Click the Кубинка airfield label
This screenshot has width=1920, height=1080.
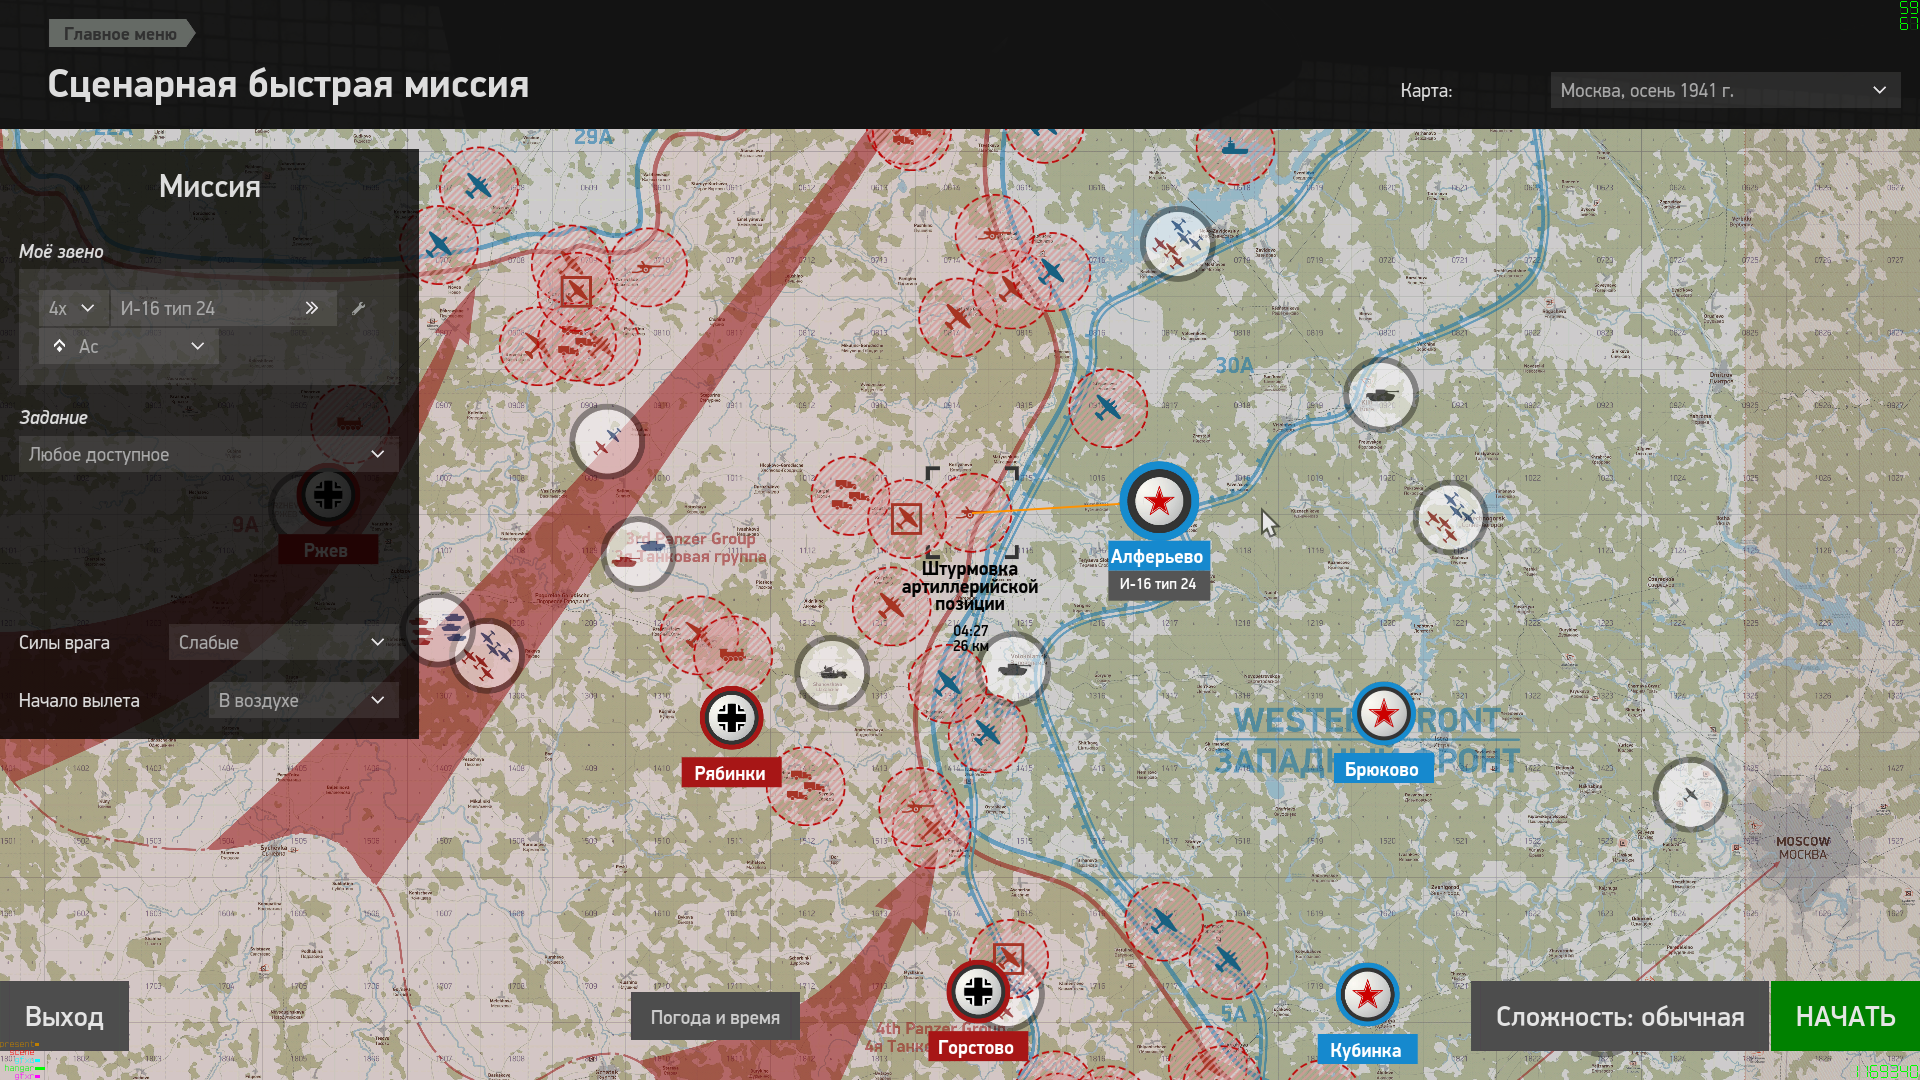coord(1365,1050)
